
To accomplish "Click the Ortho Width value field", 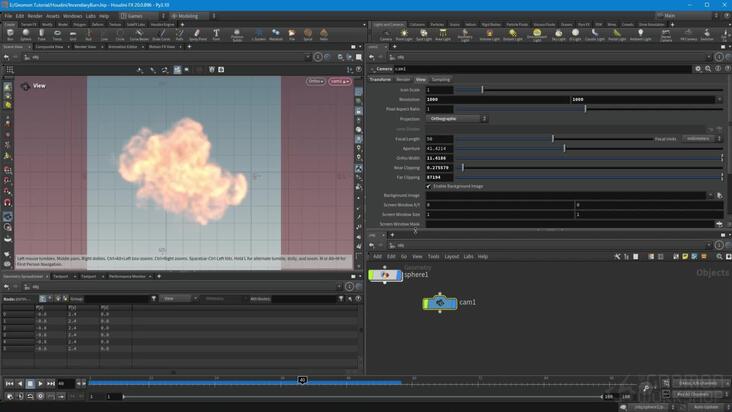I will click(x=439, y=158).
